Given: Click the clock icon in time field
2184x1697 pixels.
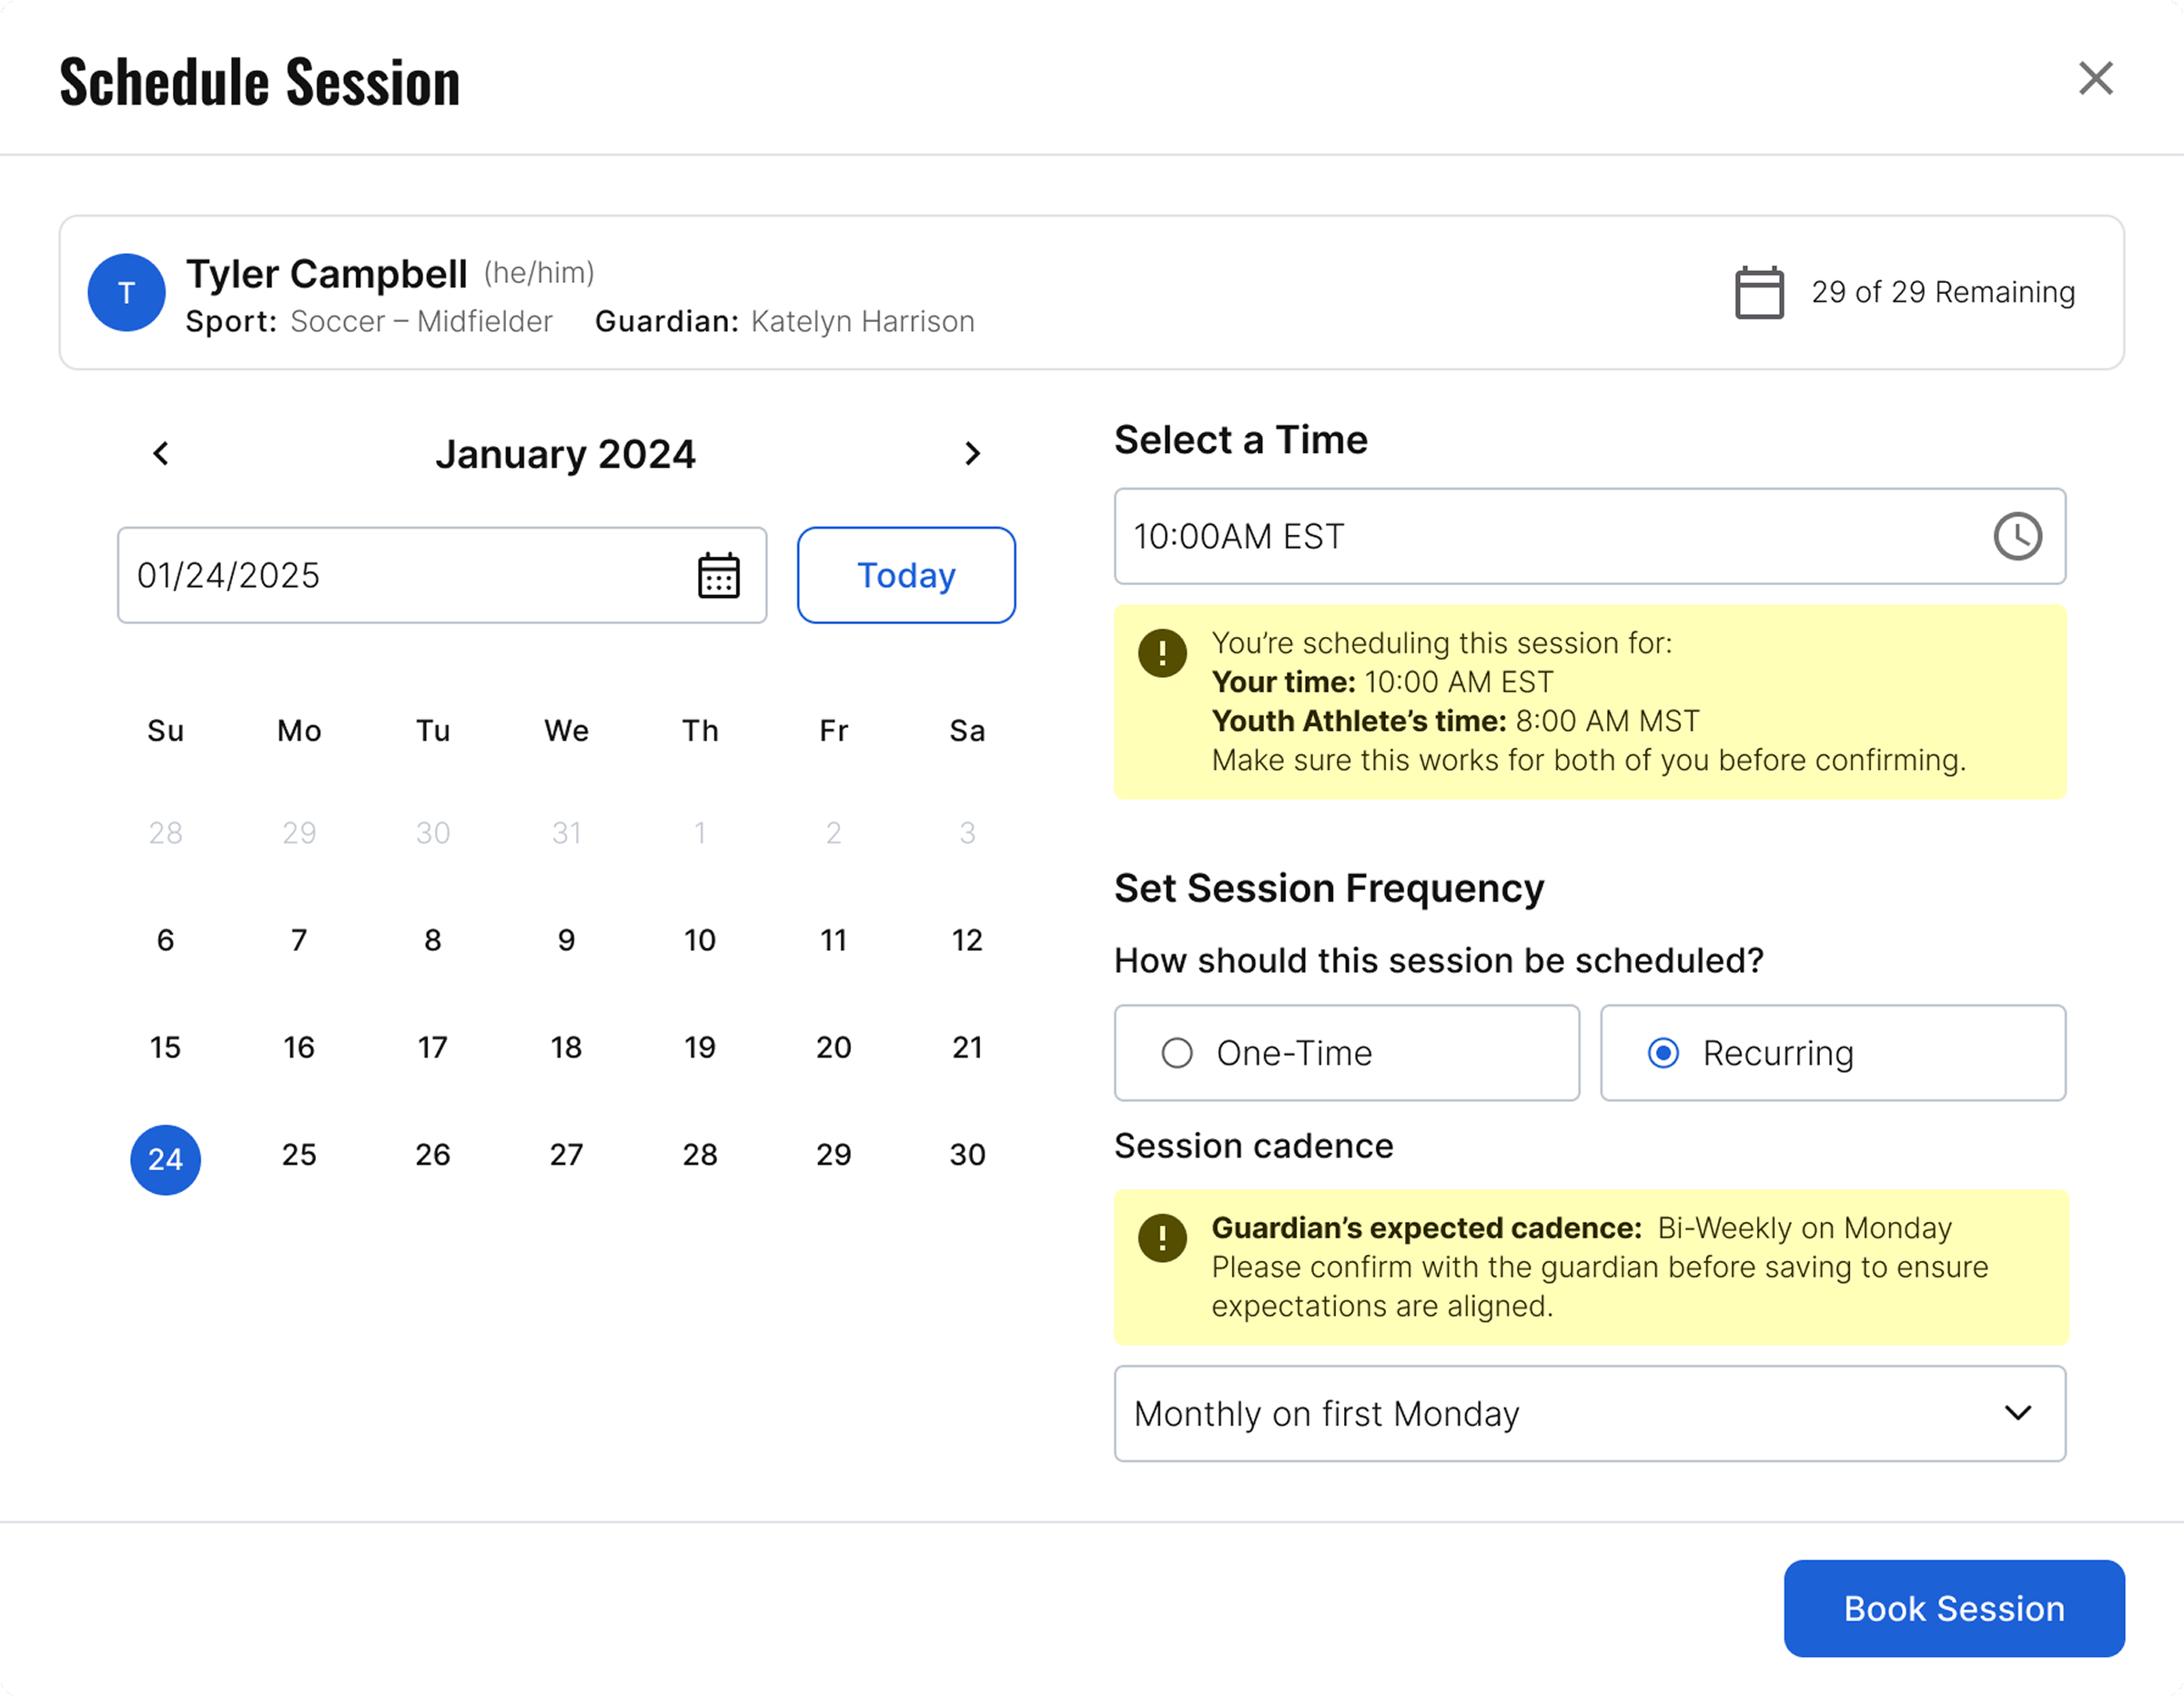Looking at the screenshot, I should coord(2017,536).
